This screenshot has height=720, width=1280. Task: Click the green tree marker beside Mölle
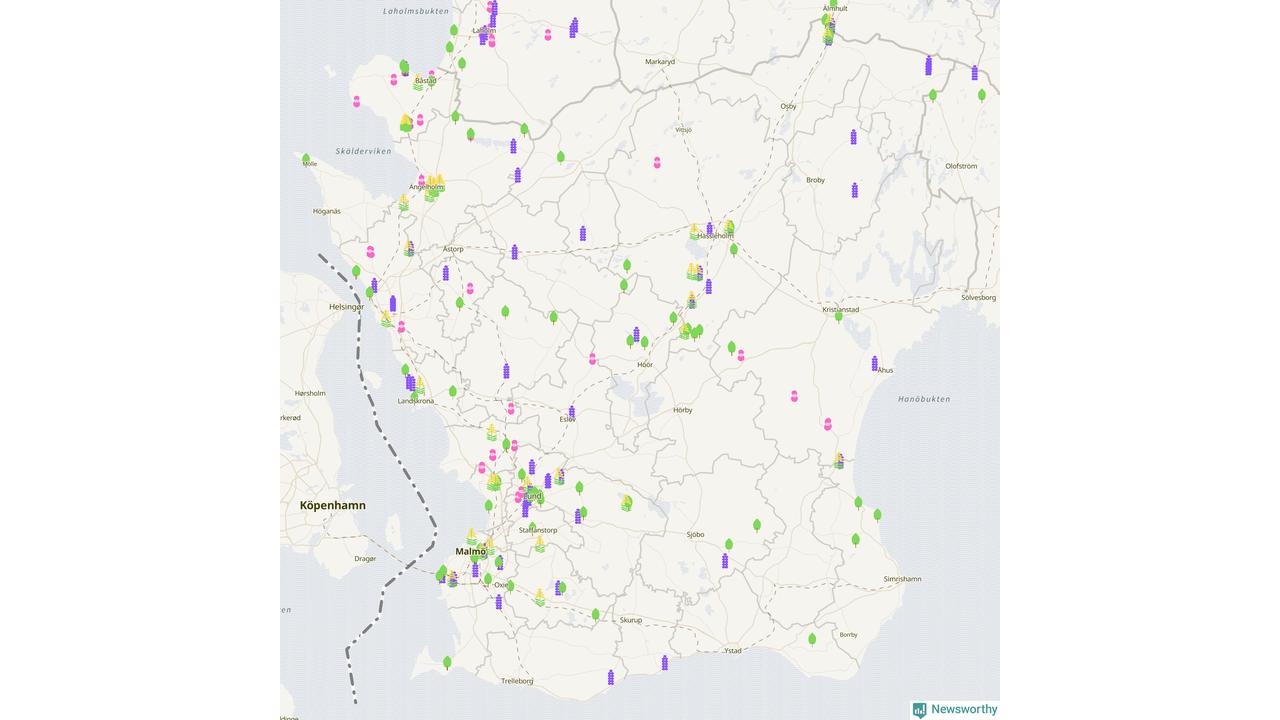[306, 159]
